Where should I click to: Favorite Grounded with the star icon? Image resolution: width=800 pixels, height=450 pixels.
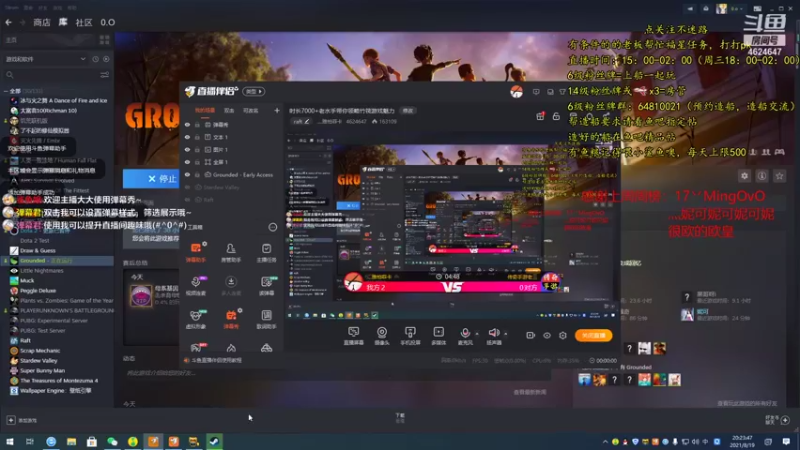coord(779,176)
